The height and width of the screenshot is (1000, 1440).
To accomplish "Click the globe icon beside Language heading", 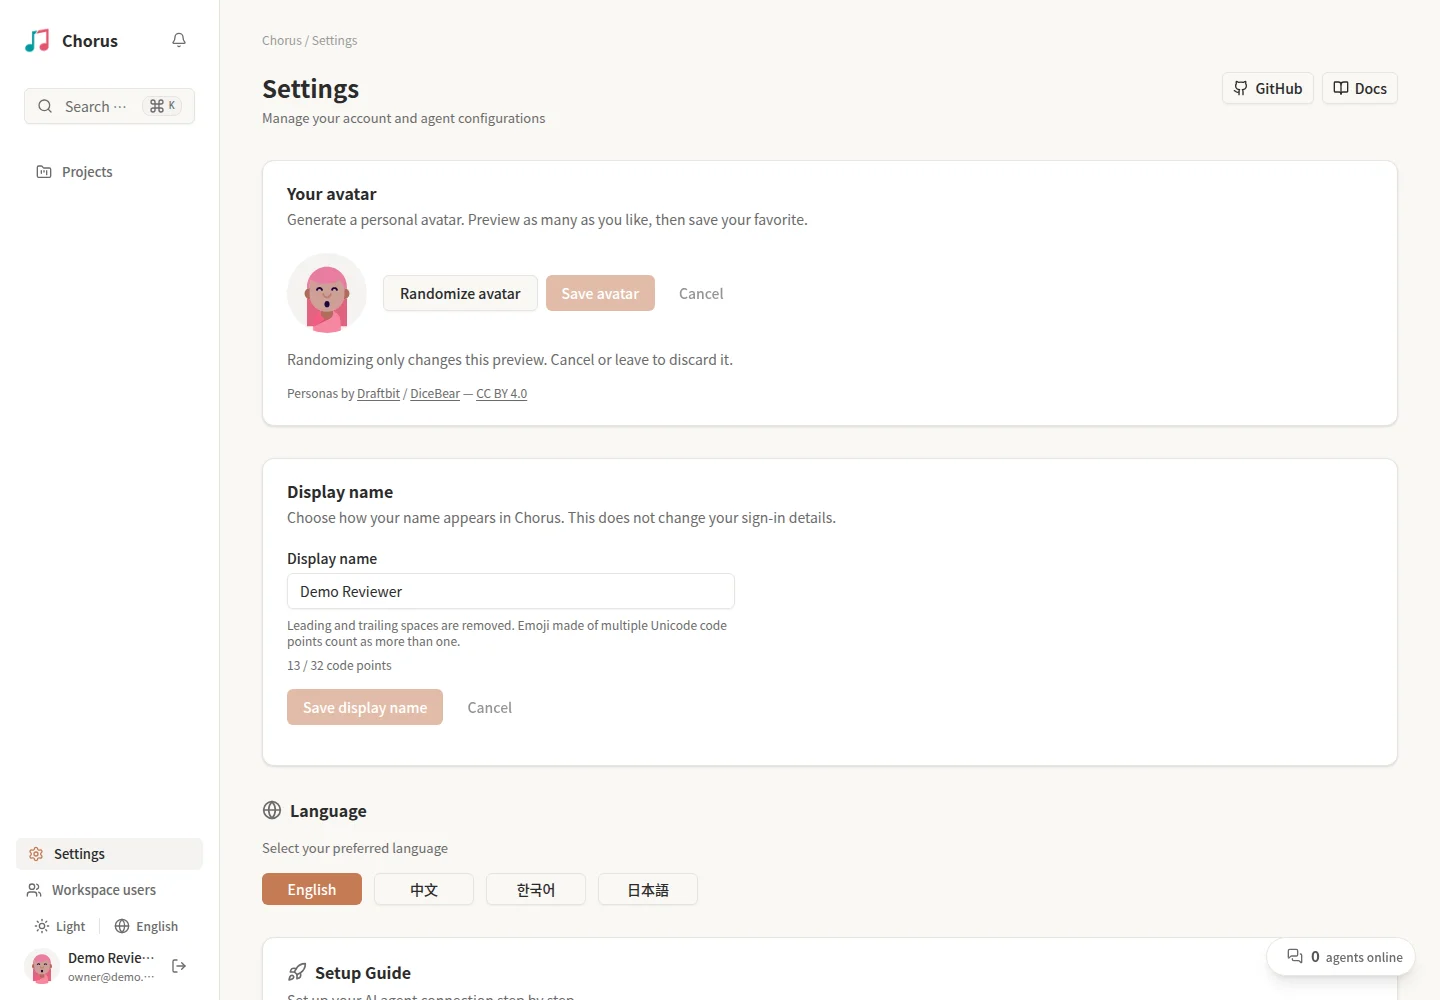I will point(272,810).
